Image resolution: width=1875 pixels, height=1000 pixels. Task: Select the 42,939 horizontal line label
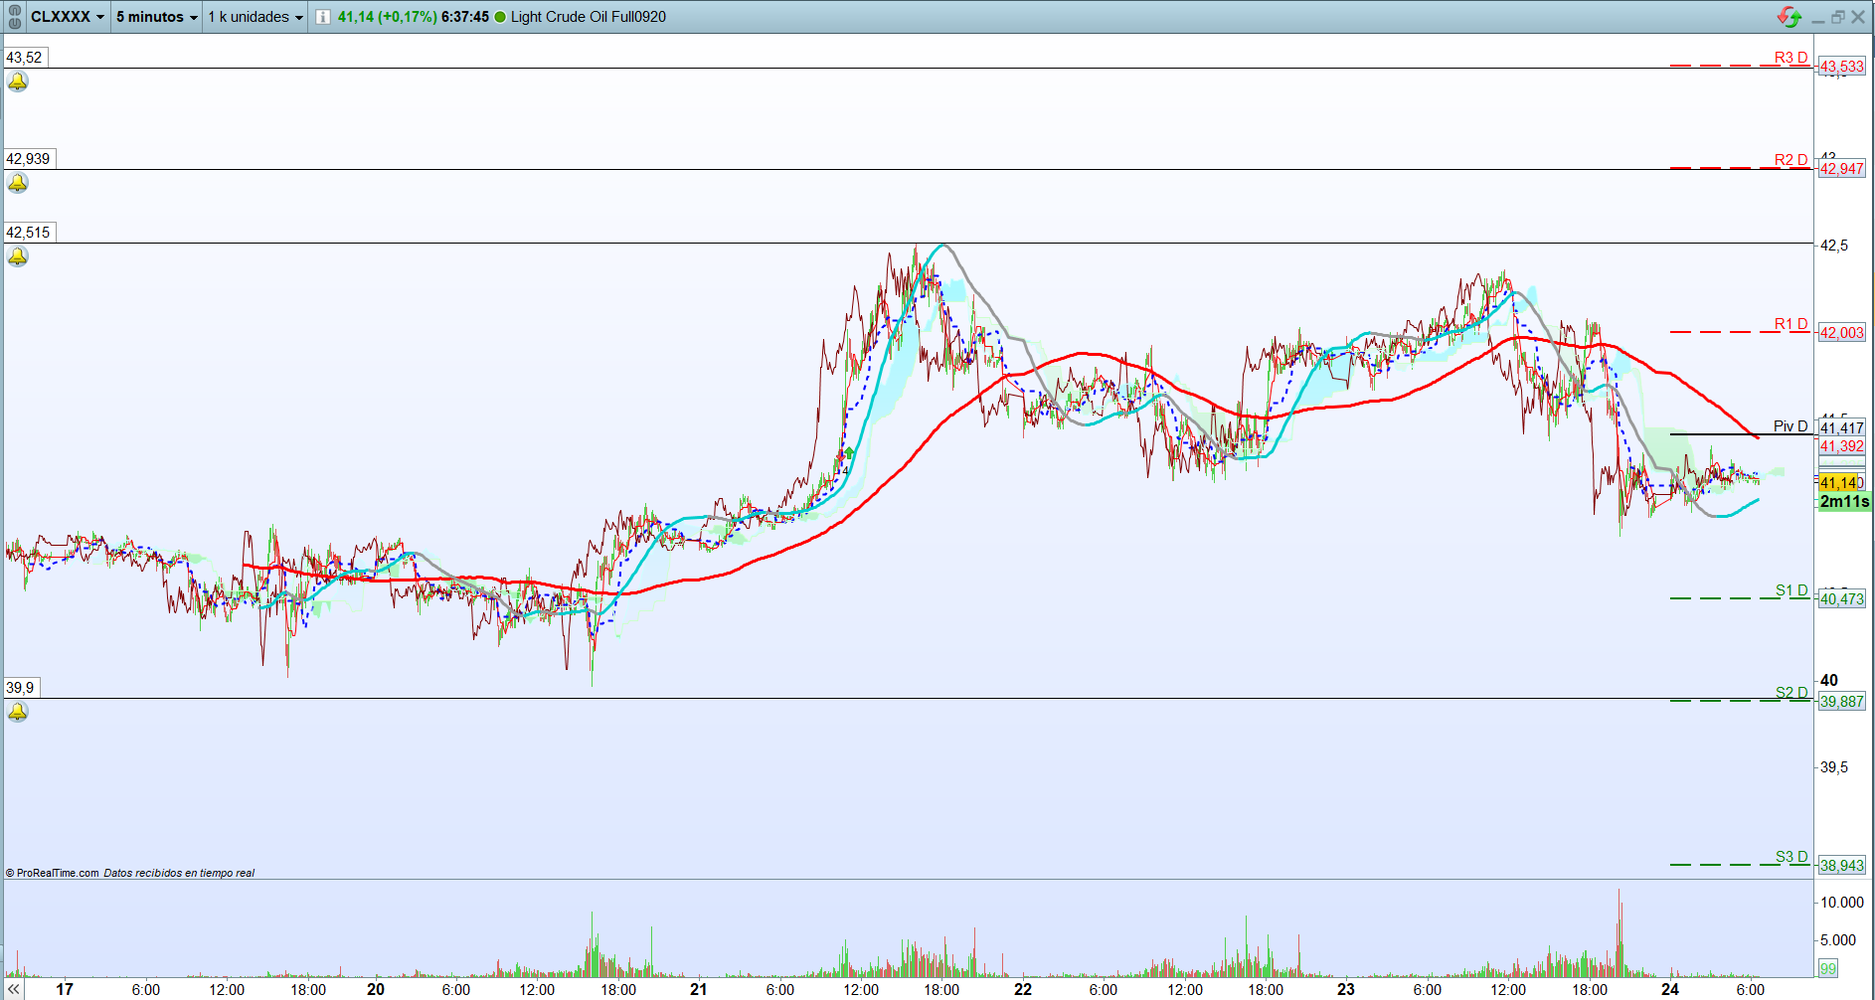tap(29, 159)
